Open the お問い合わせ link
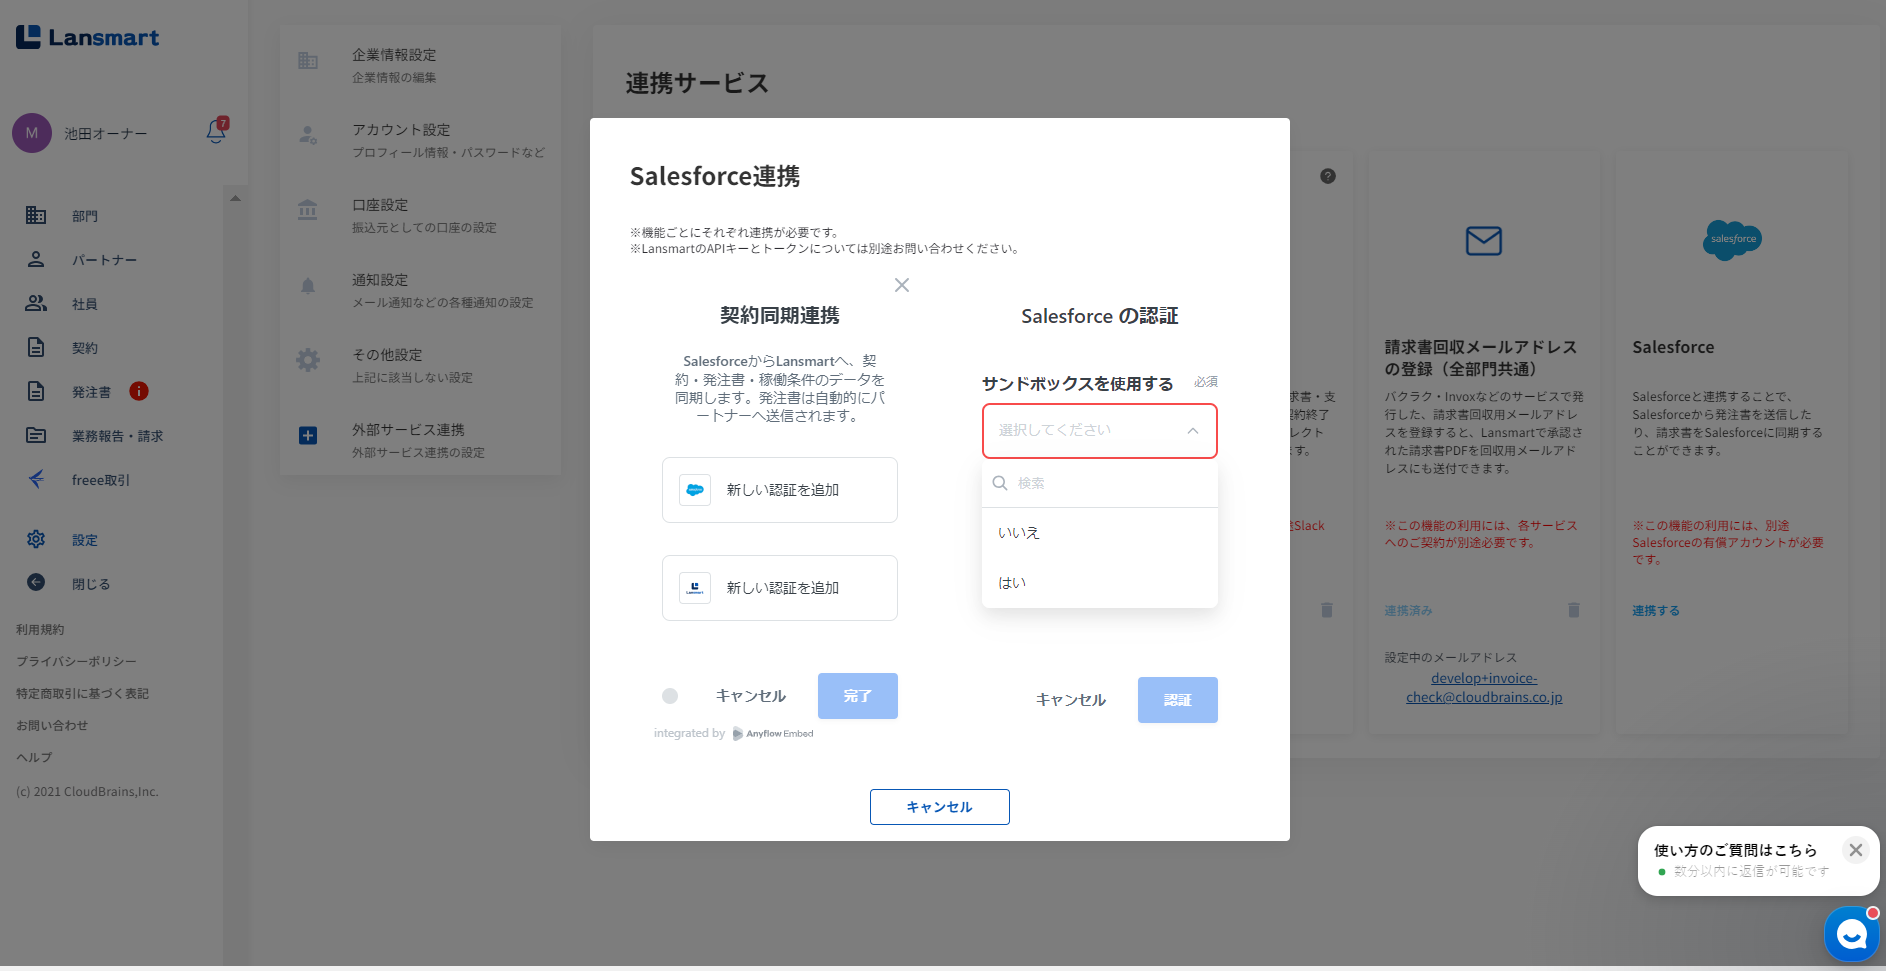1886x971 pixels. (x=52, y=726)
